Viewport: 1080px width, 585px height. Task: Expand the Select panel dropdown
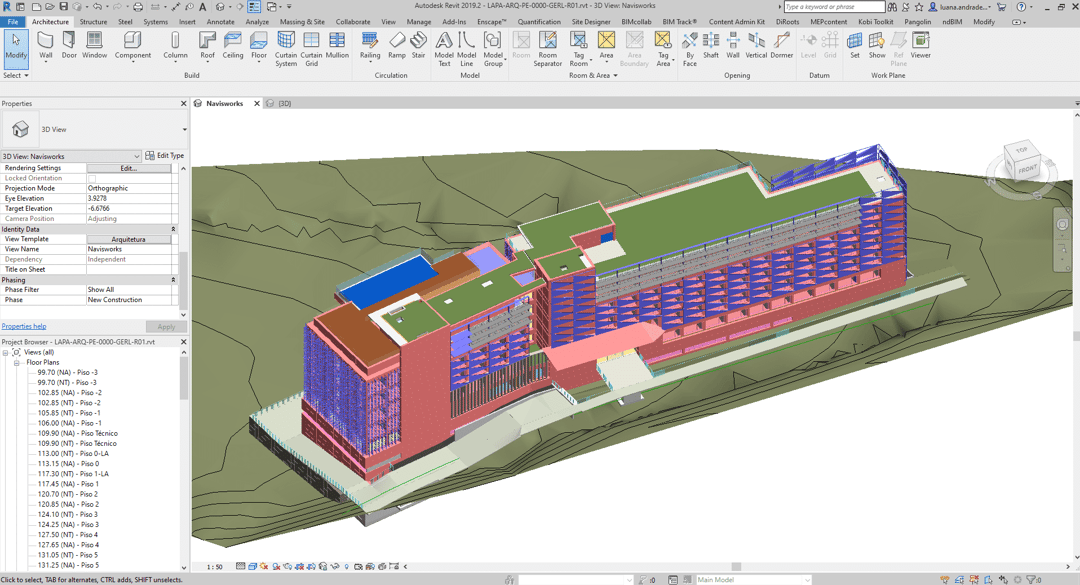point(16,76)
